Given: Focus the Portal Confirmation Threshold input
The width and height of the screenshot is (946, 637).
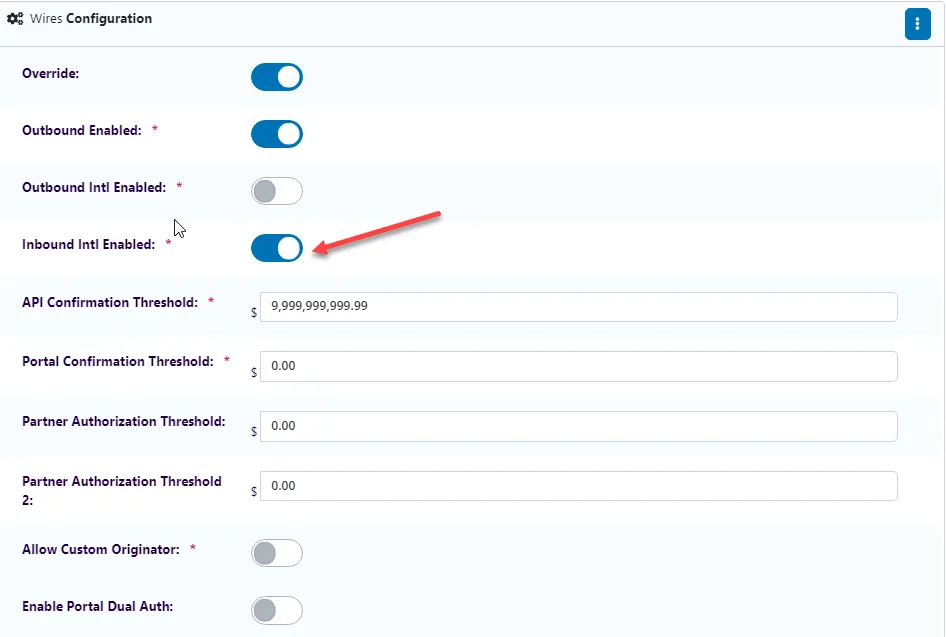Looking at the screenshot, I should coord(579,366).
